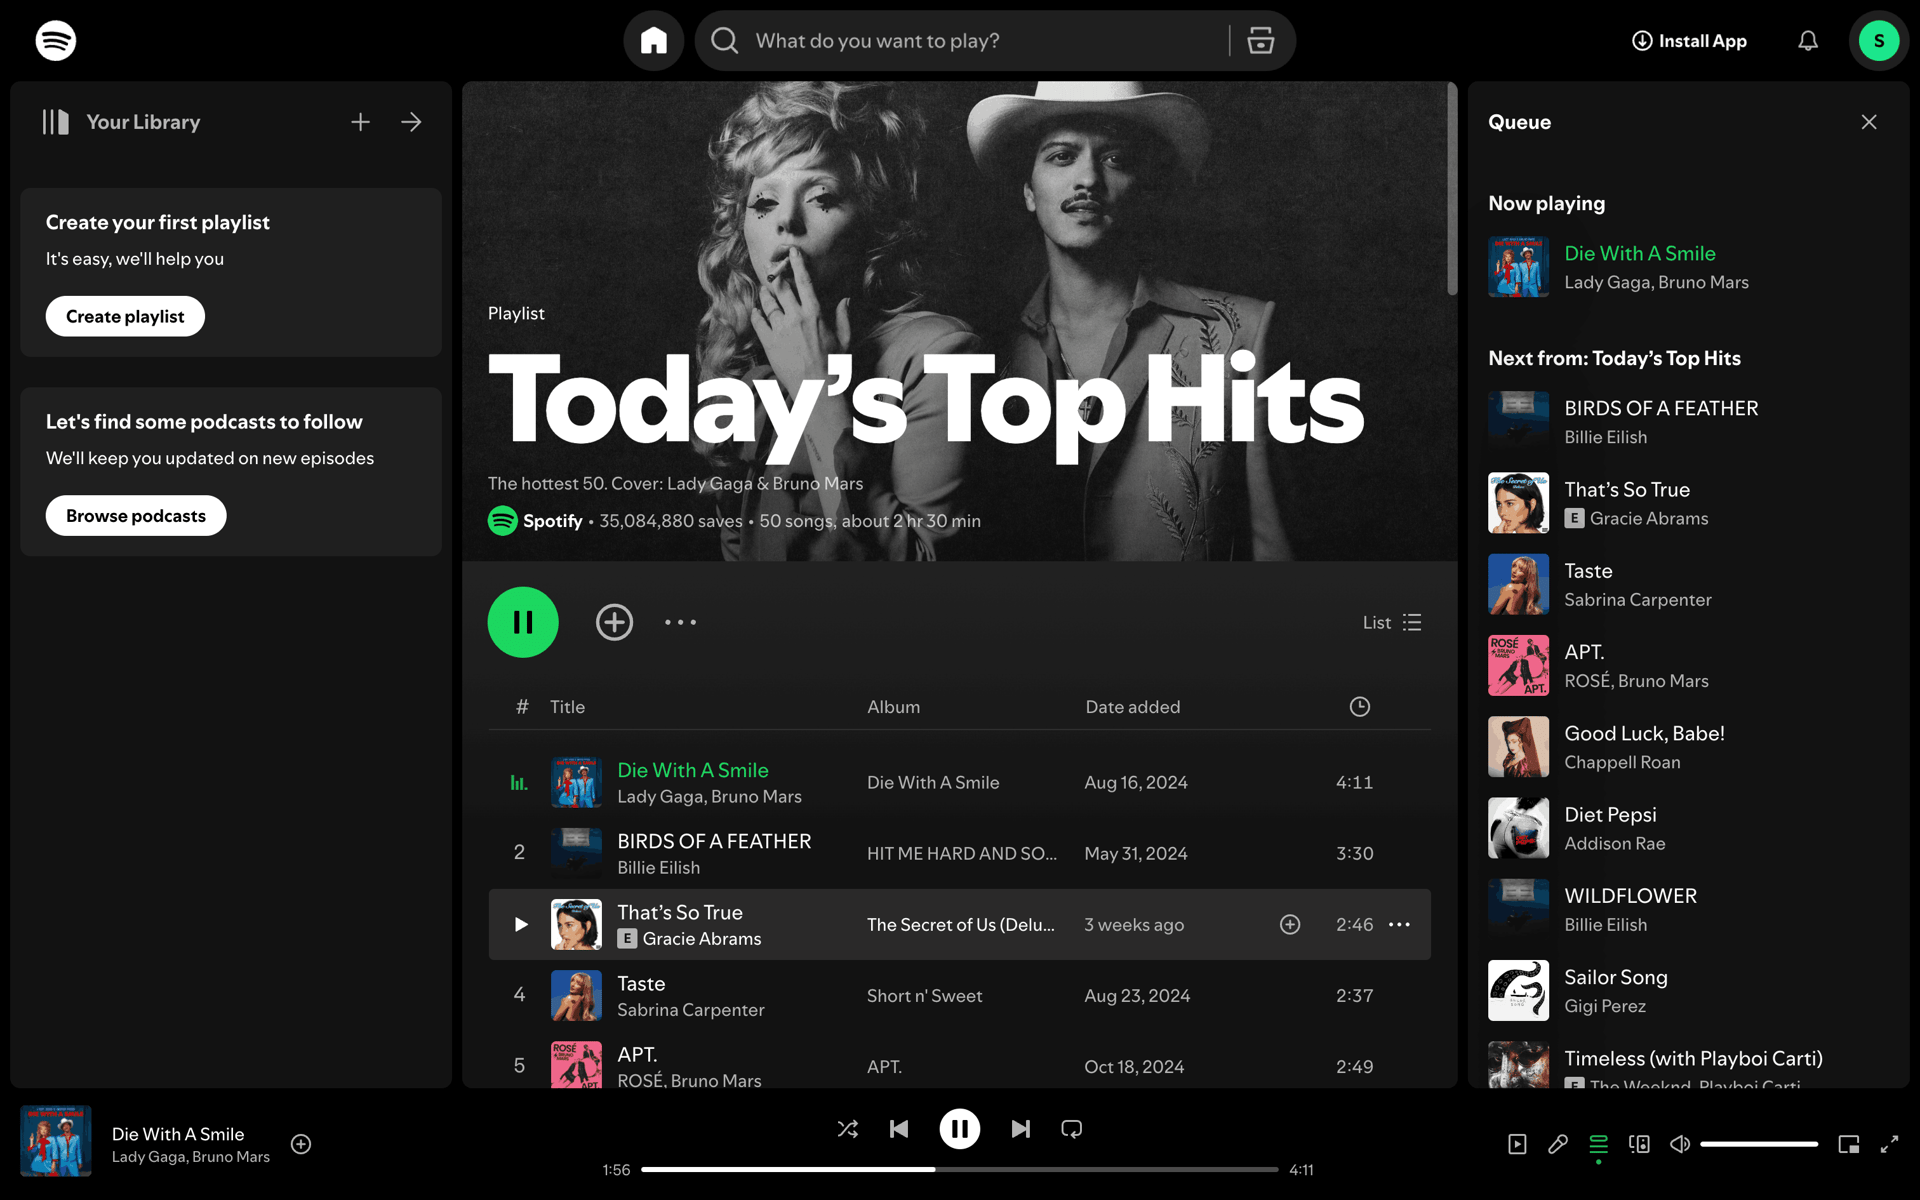Open Now Playing view icon

(1517, 1144)
